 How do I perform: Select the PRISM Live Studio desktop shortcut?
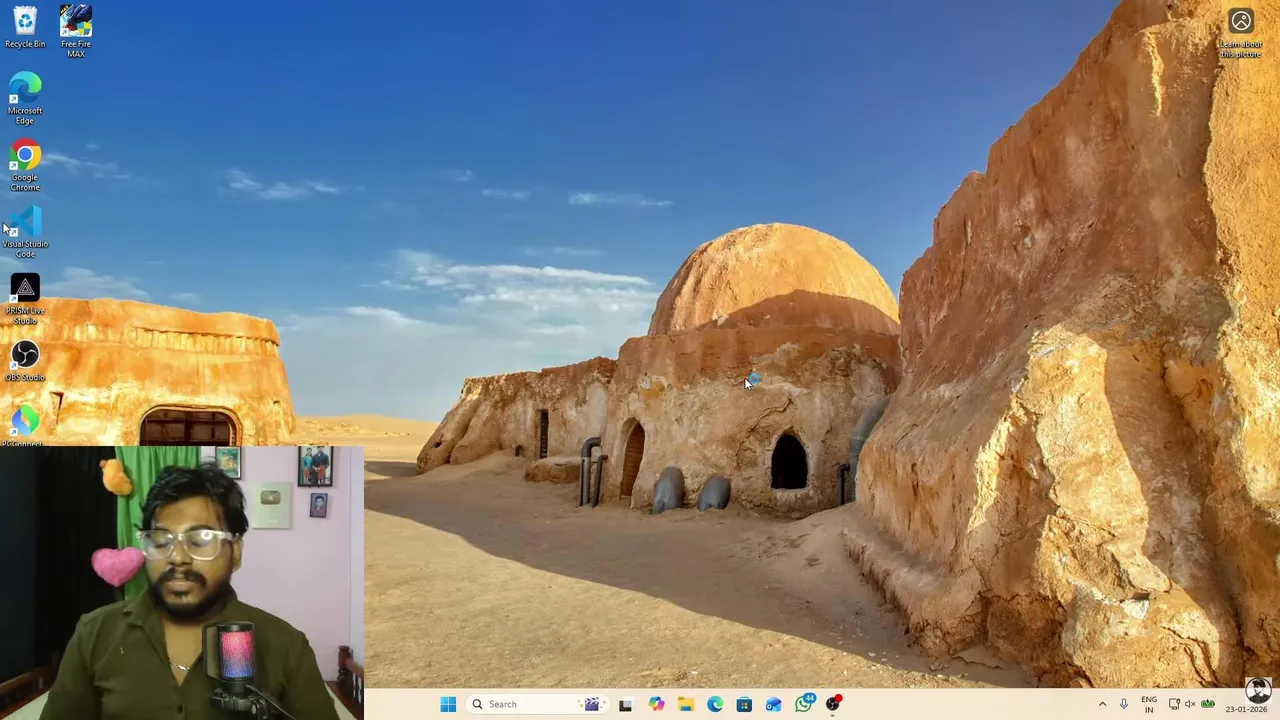point(25,299)
